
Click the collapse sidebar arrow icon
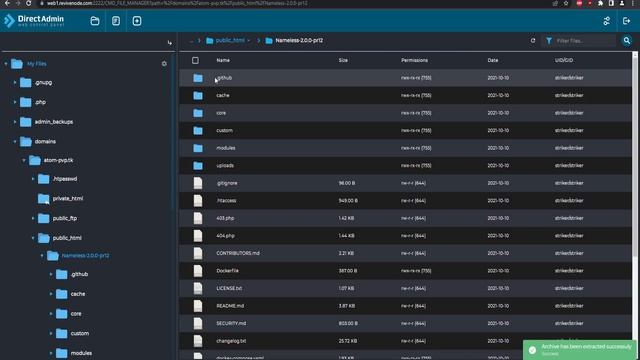[x=169, y=42]
